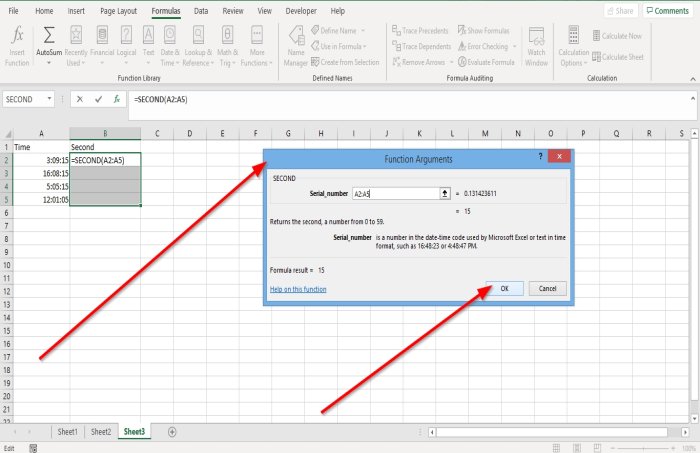Click Trace Dependents
700x453 pixels.
point(421,46)
